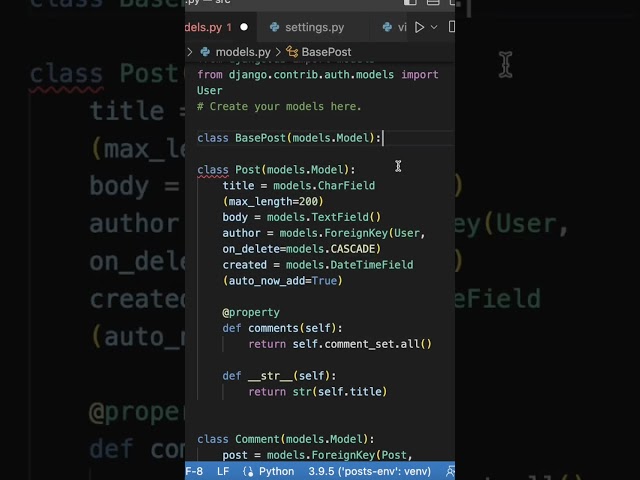Click 'title = models.CharField' code
The image size is (640, 480).
coord(299,186)
